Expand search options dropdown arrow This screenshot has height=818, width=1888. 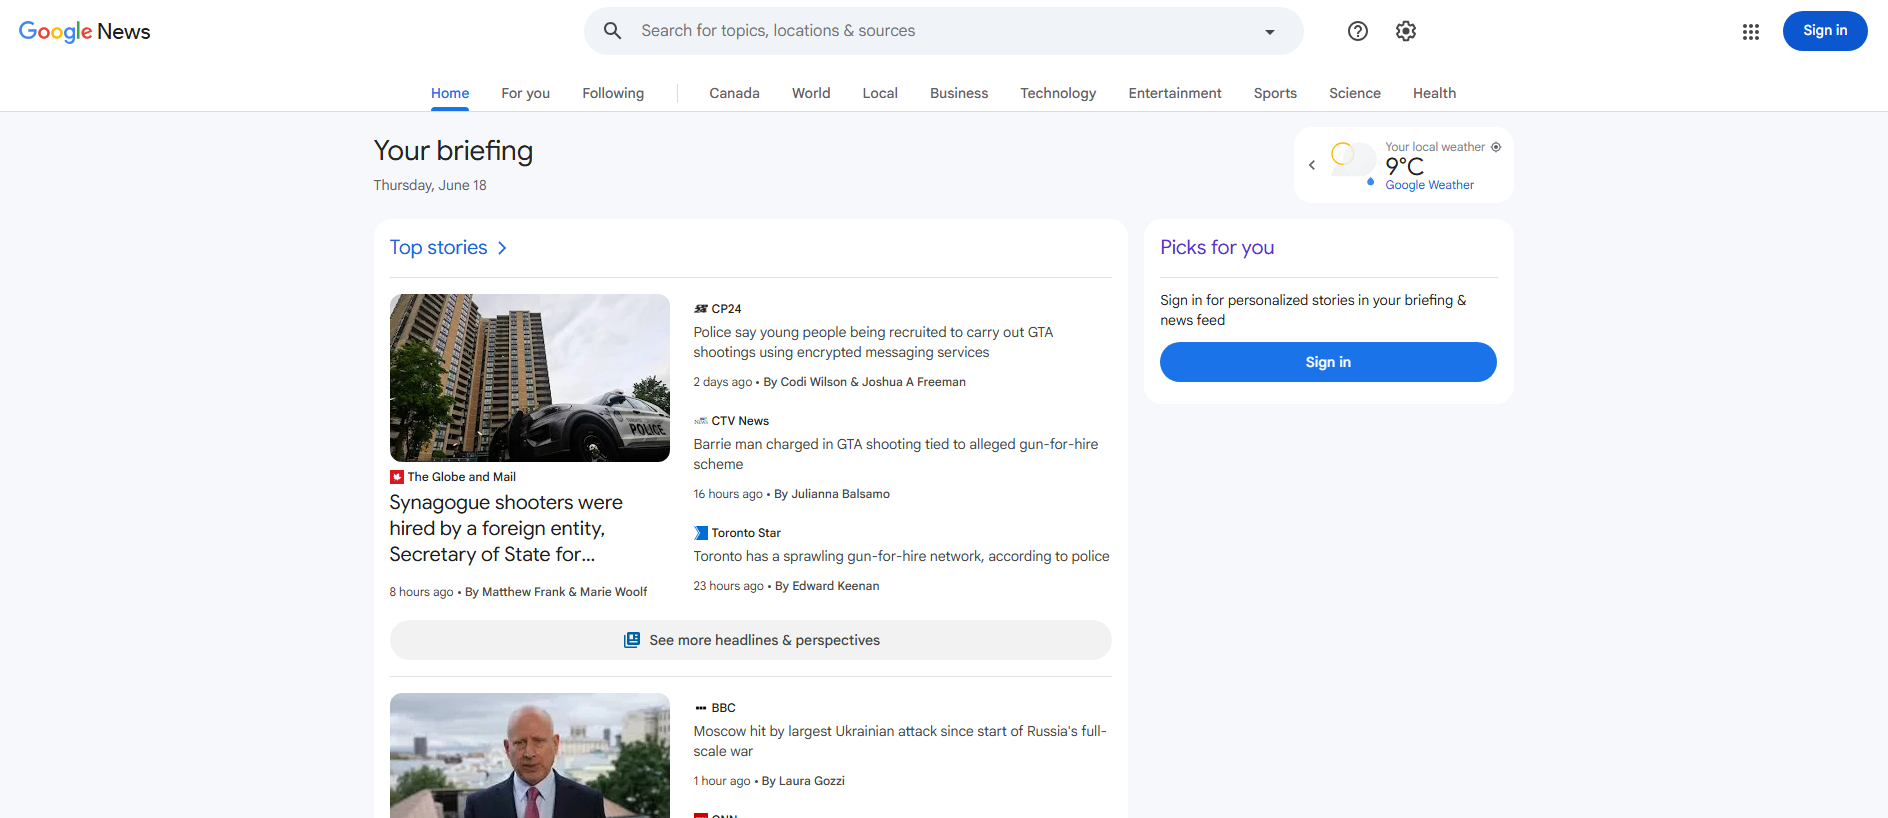coord(1269,32)
